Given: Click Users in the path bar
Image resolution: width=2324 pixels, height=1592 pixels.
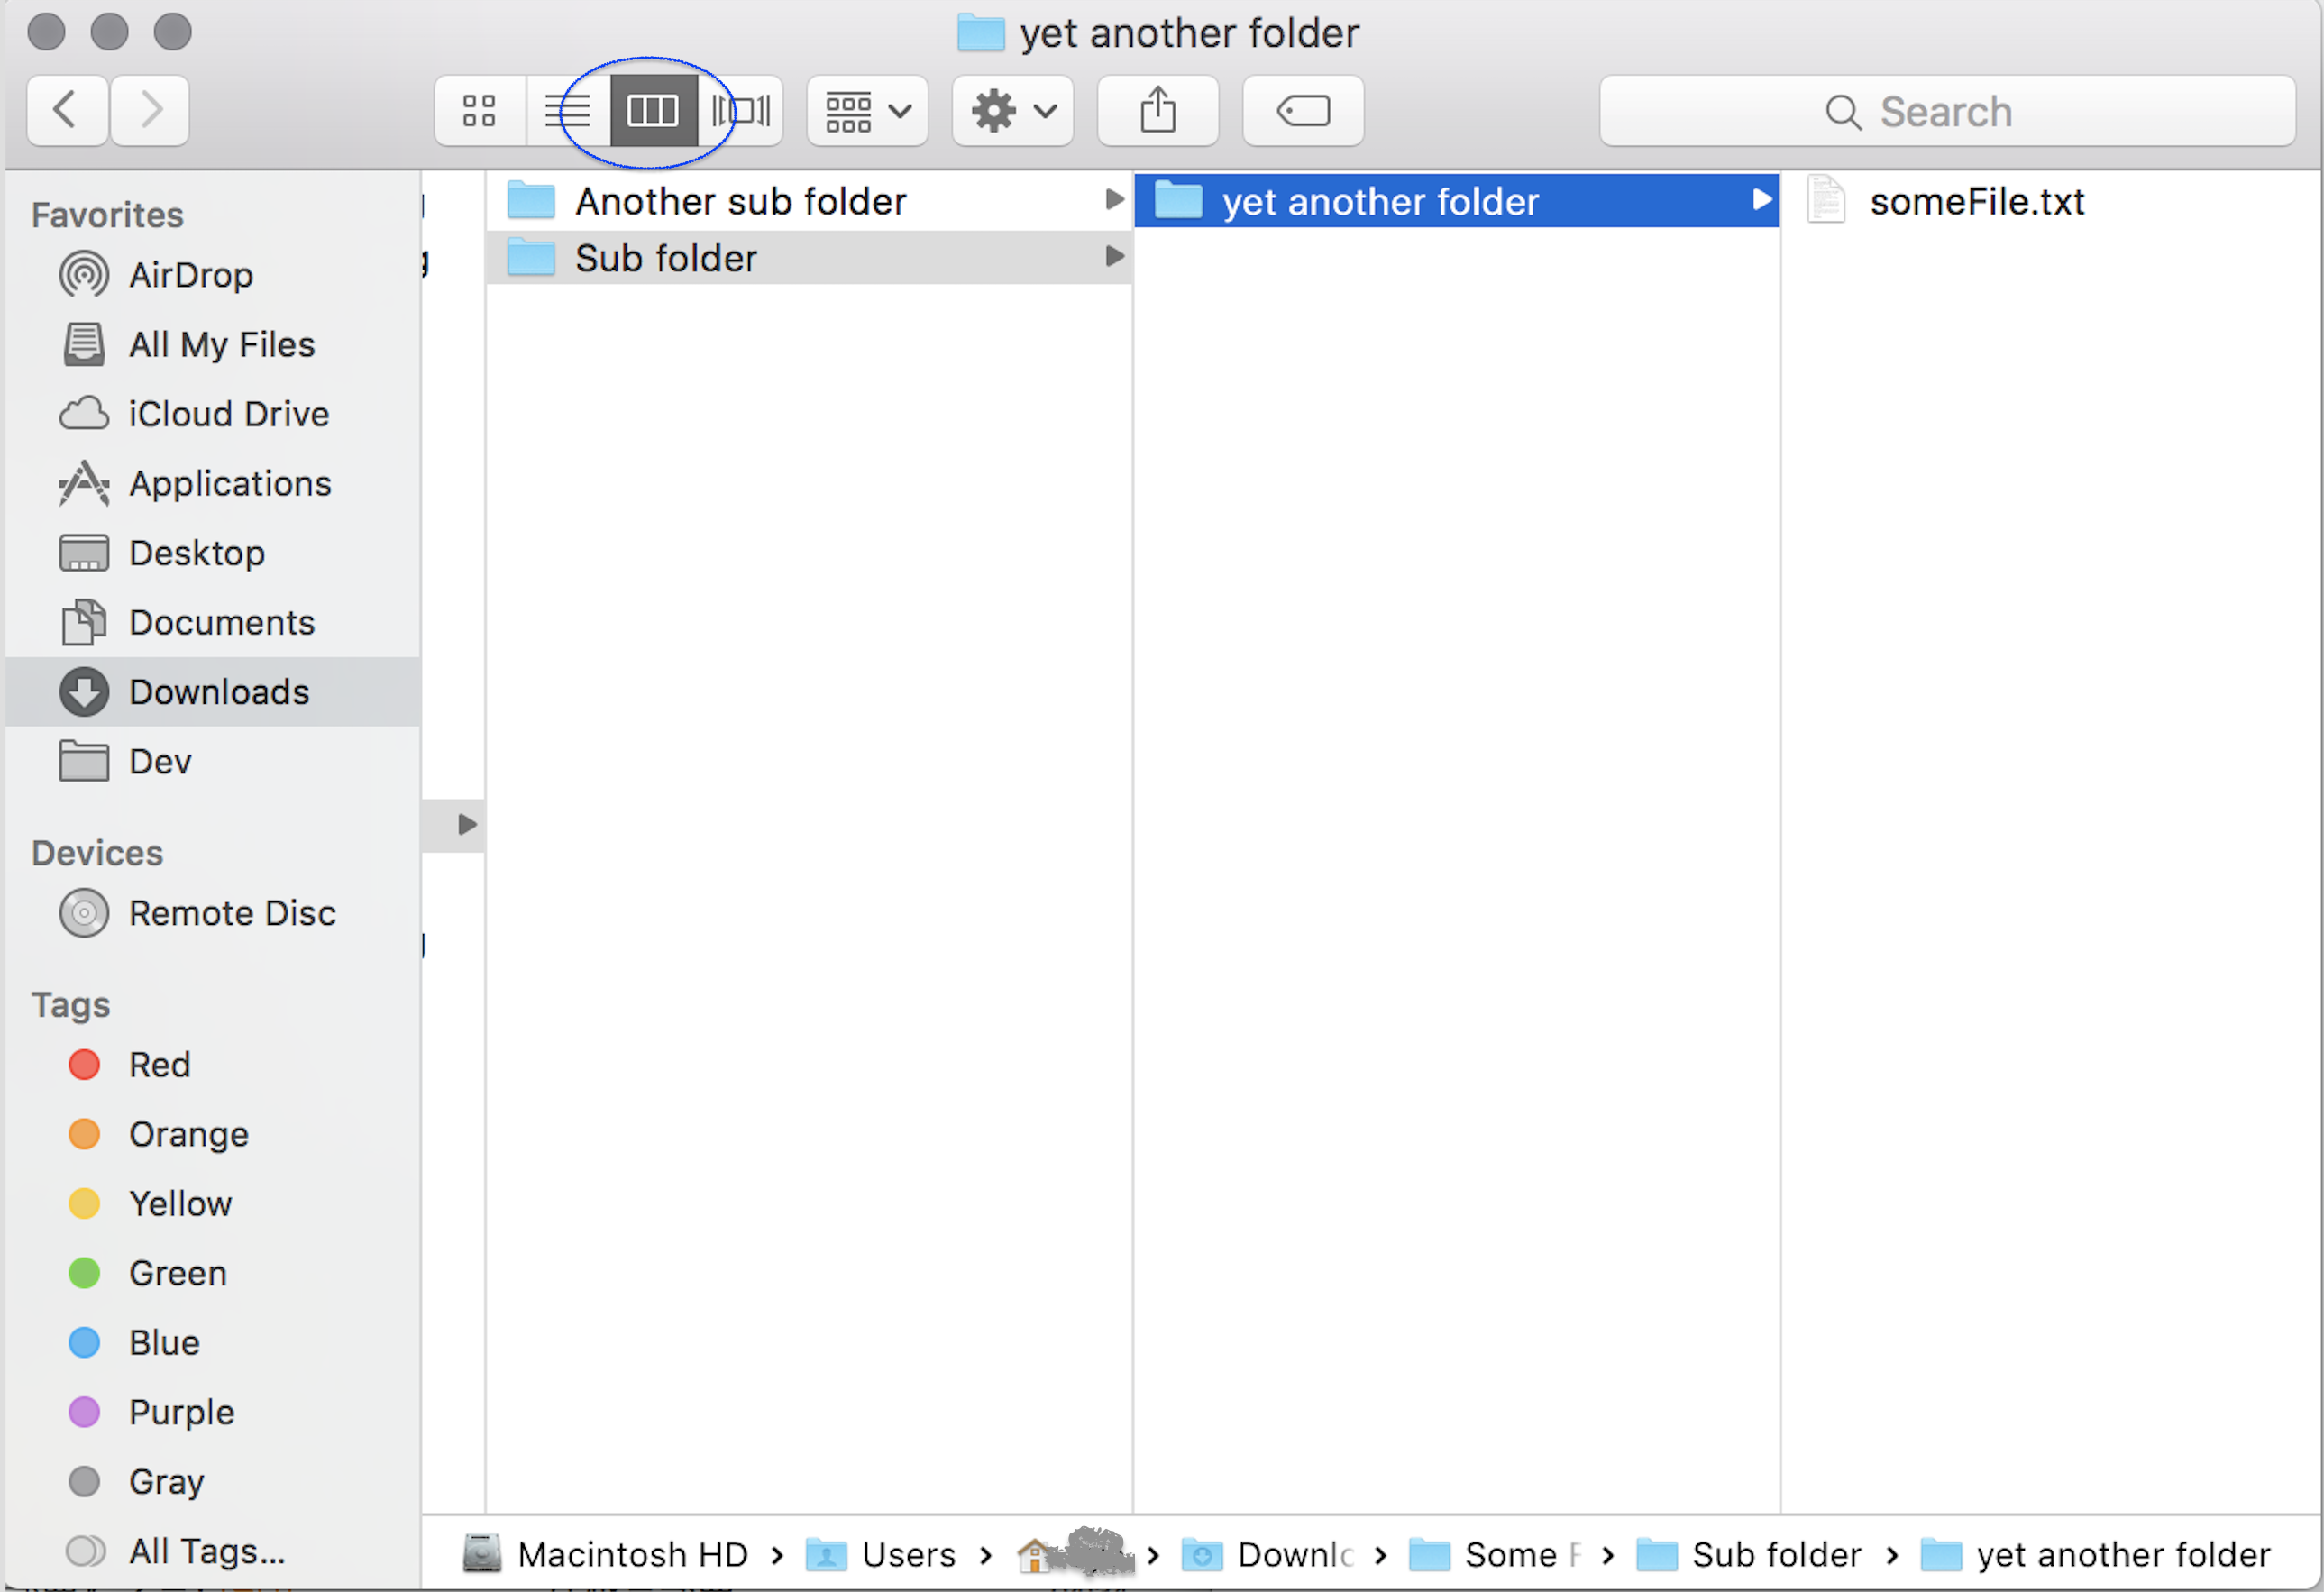Looking at the screenshot, I should pos(881,1554).
